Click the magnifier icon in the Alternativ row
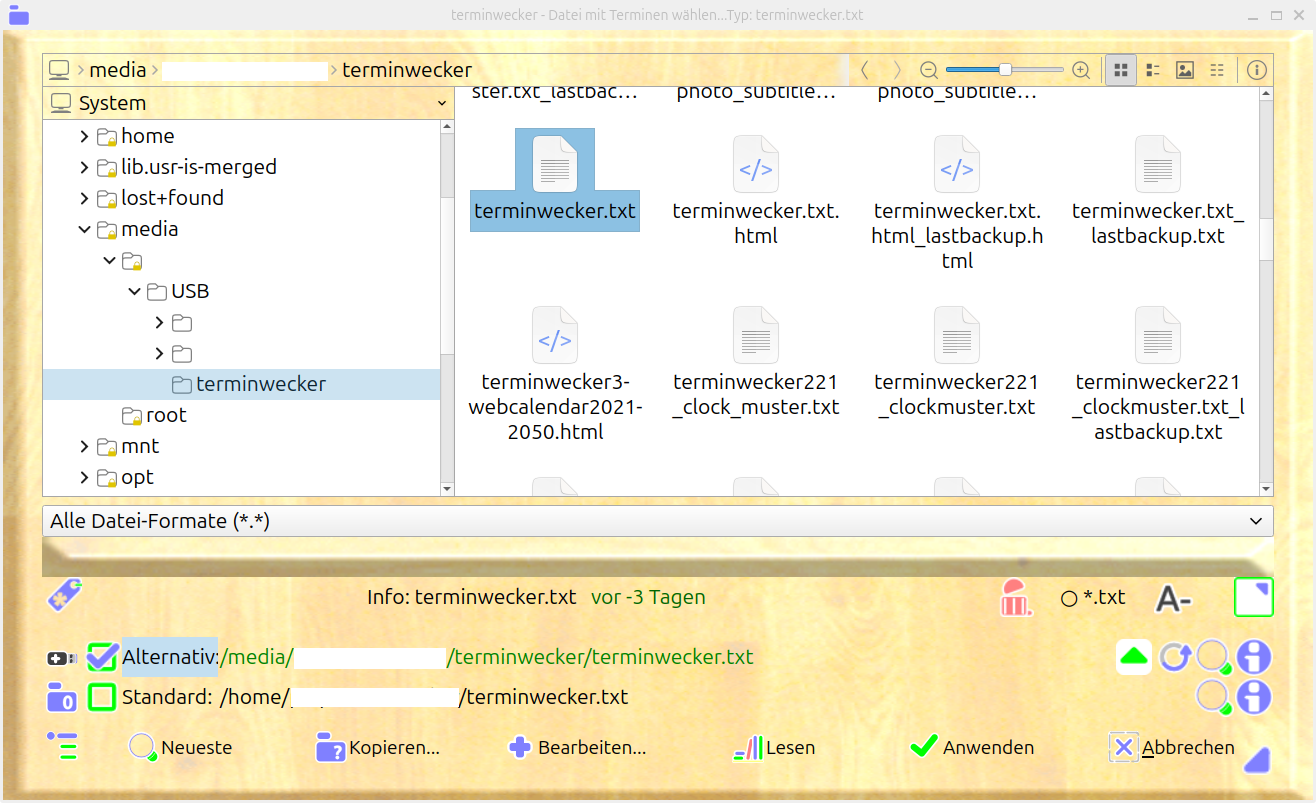 click(1213, 658)
